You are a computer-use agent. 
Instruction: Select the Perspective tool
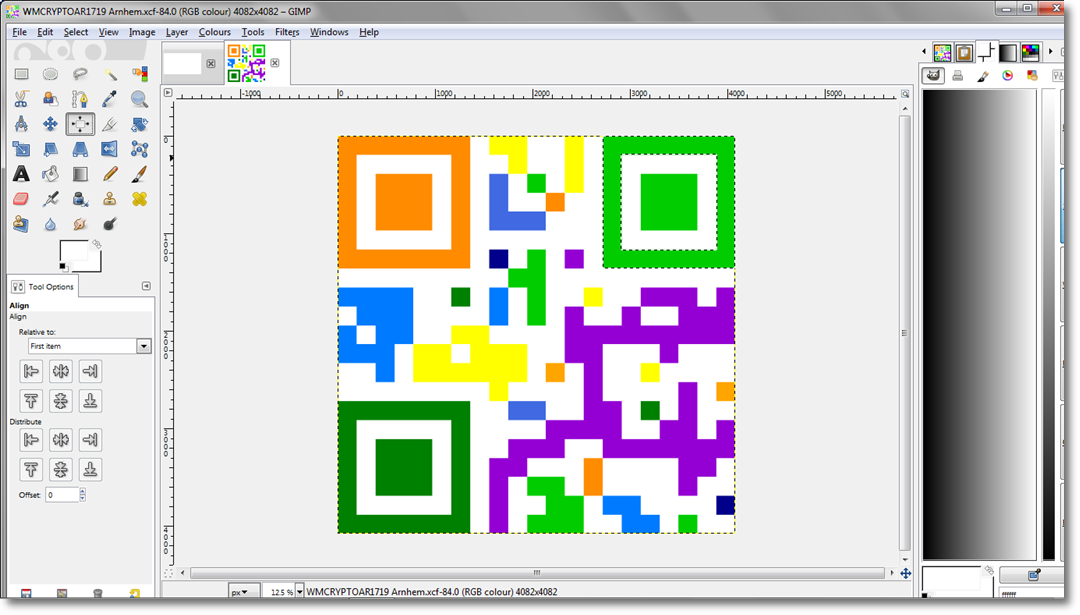[80, 149]
